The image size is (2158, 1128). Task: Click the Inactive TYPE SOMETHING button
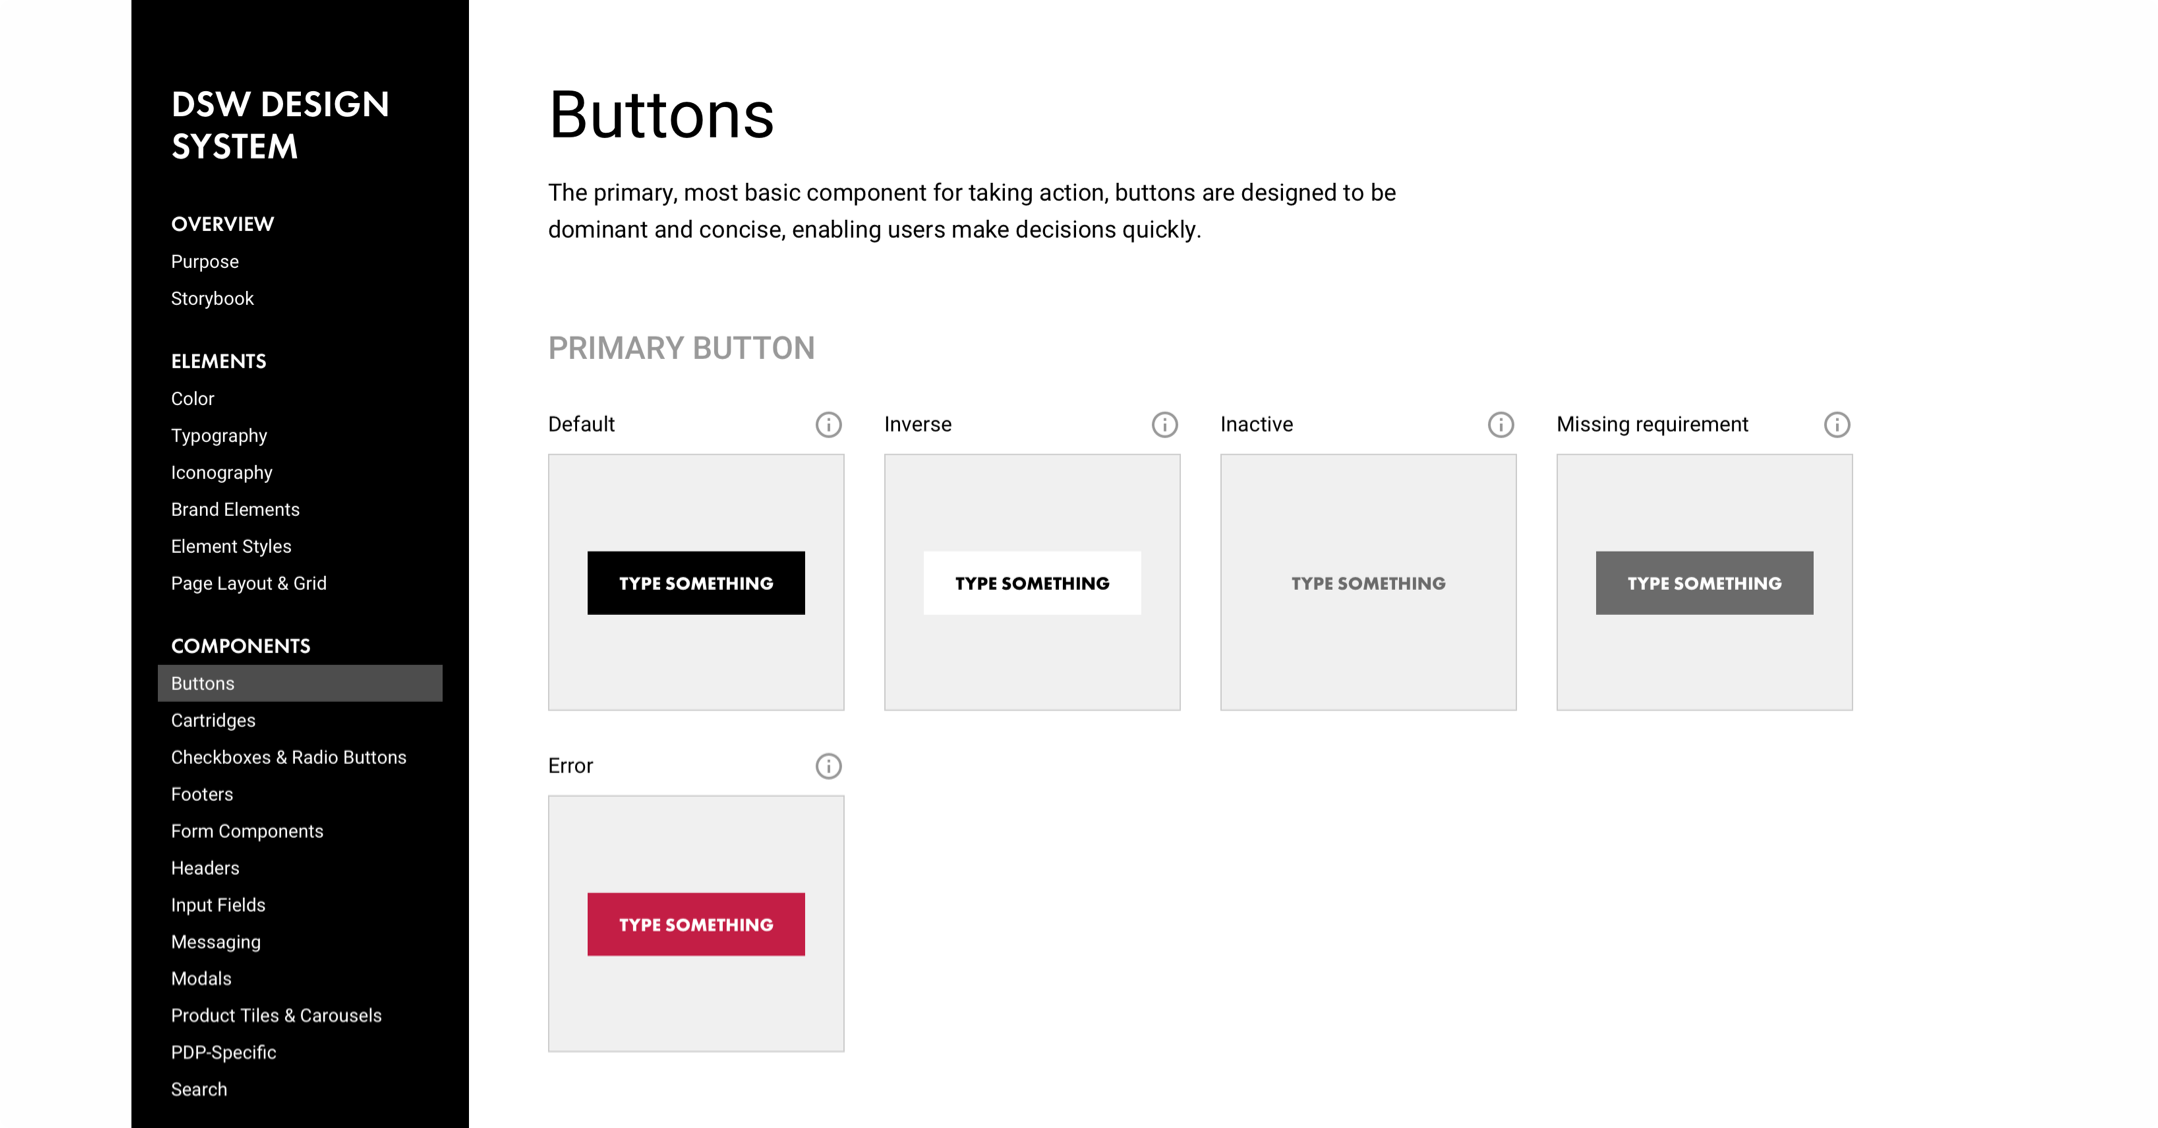pyautogui.click(x=1368, y=583)
